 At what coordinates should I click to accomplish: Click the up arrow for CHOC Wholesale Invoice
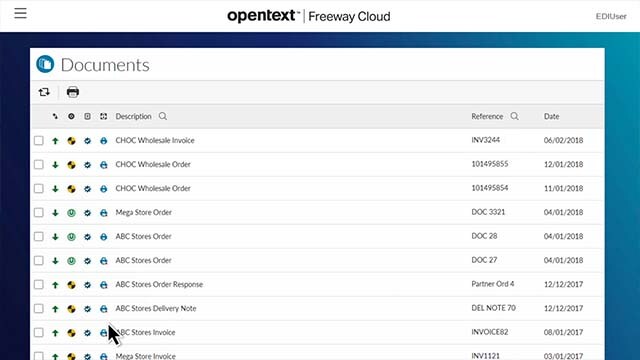point(55,141)
